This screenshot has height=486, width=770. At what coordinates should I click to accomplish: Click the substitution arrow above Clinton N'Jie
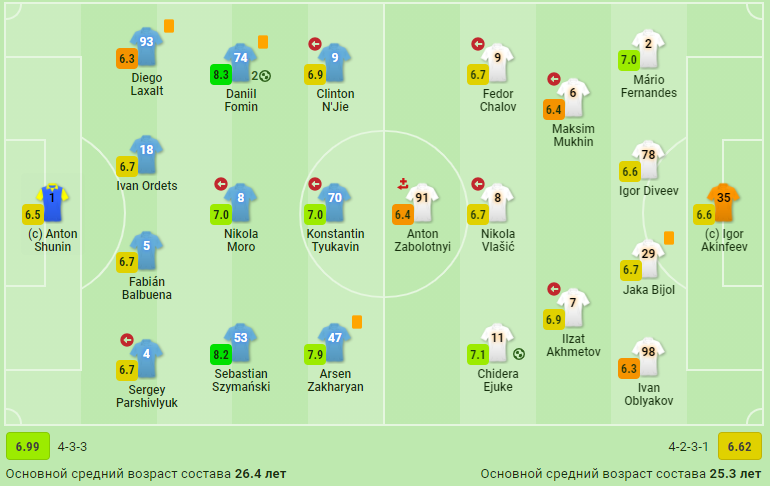315,44
